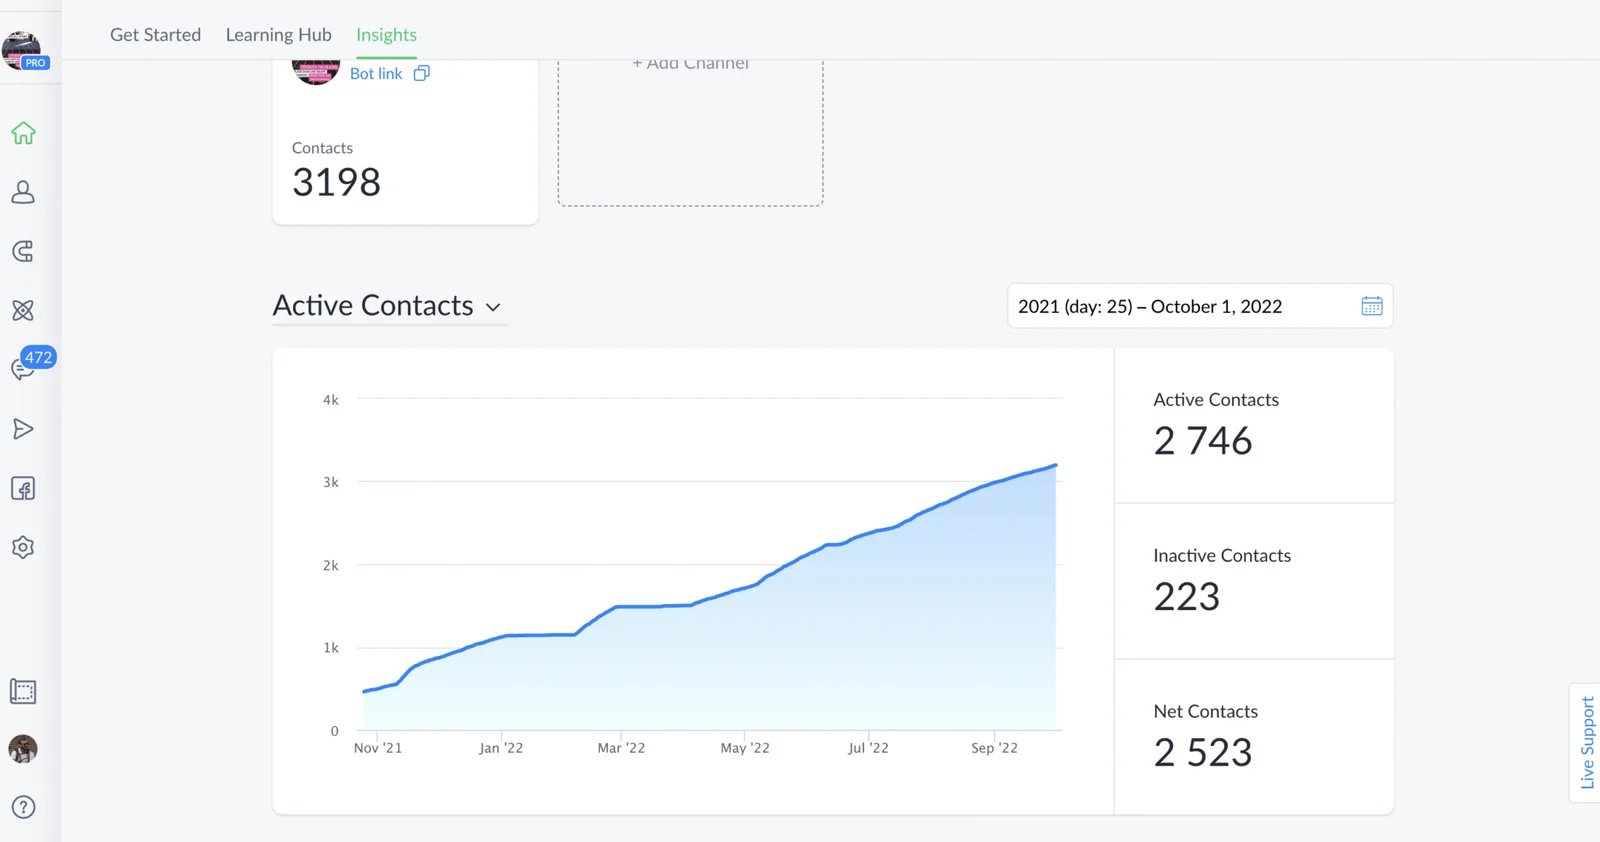The image size is (1600, 842).
Task: Click the Contacts count 3198
Action: (x=336, y=182)
